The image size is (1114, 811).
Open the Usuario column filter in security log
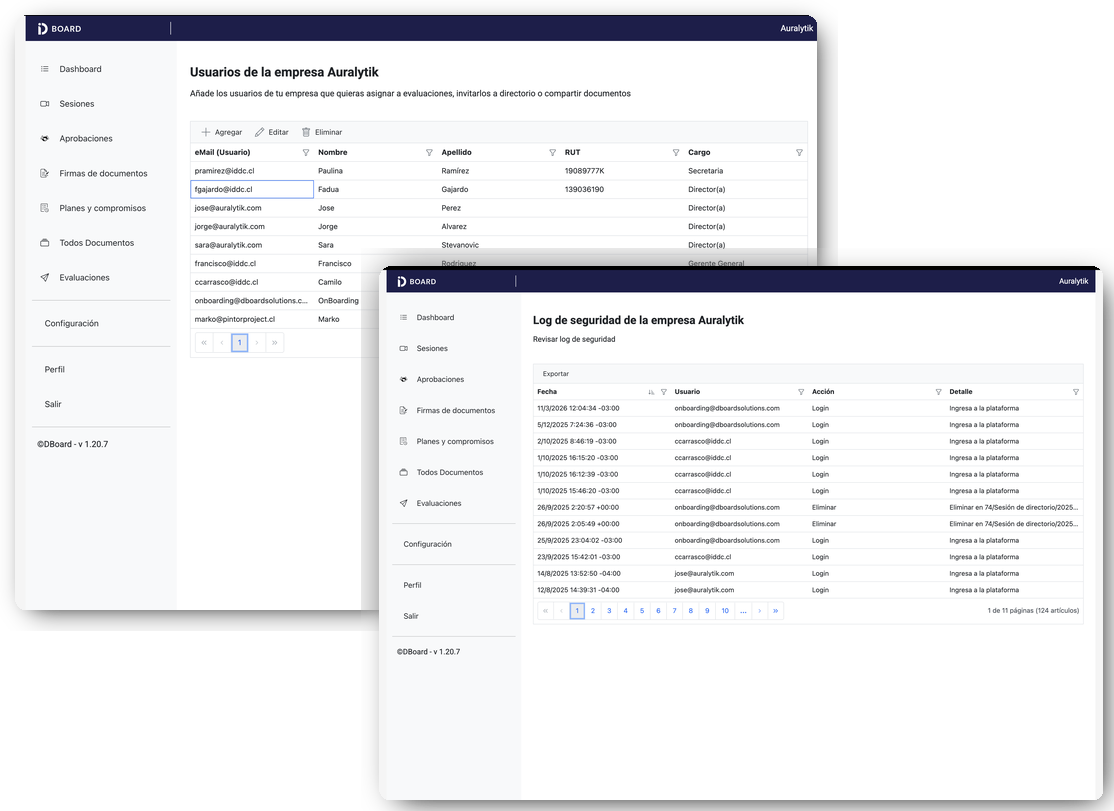click(800, 392)
